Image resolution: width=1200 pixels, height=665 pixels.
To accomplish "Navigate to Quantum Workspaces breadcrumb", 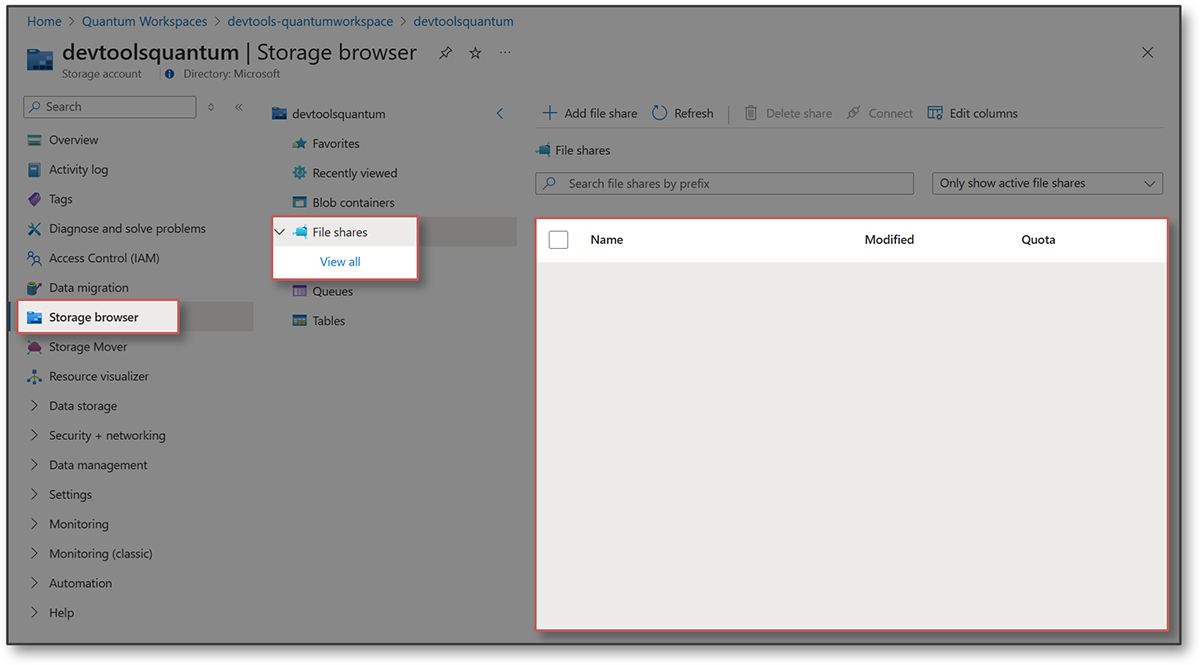I will click(144, 20).
